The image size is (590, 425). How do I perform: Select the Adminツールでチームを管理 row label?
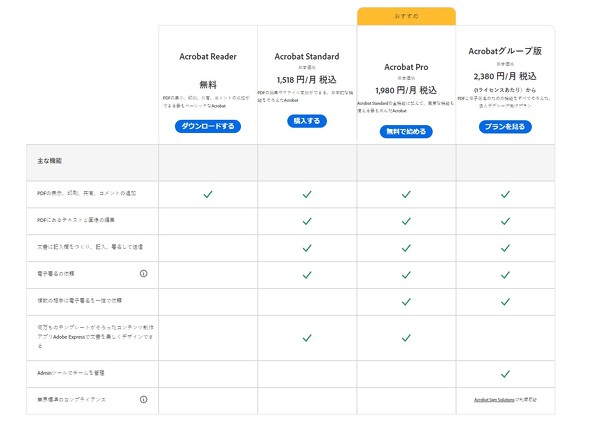click(x=71, y=373)
